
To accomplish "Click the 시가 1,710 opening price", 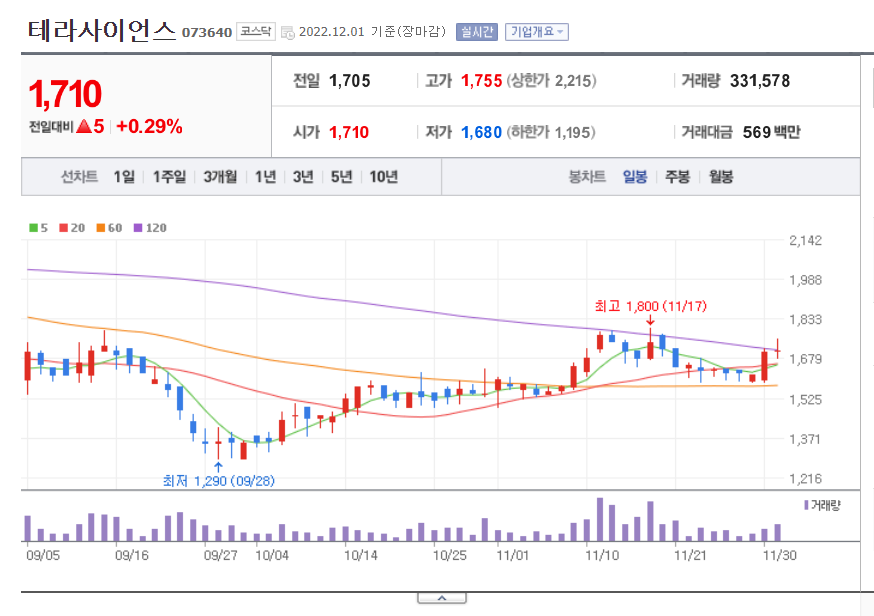I will click(349, 132).
